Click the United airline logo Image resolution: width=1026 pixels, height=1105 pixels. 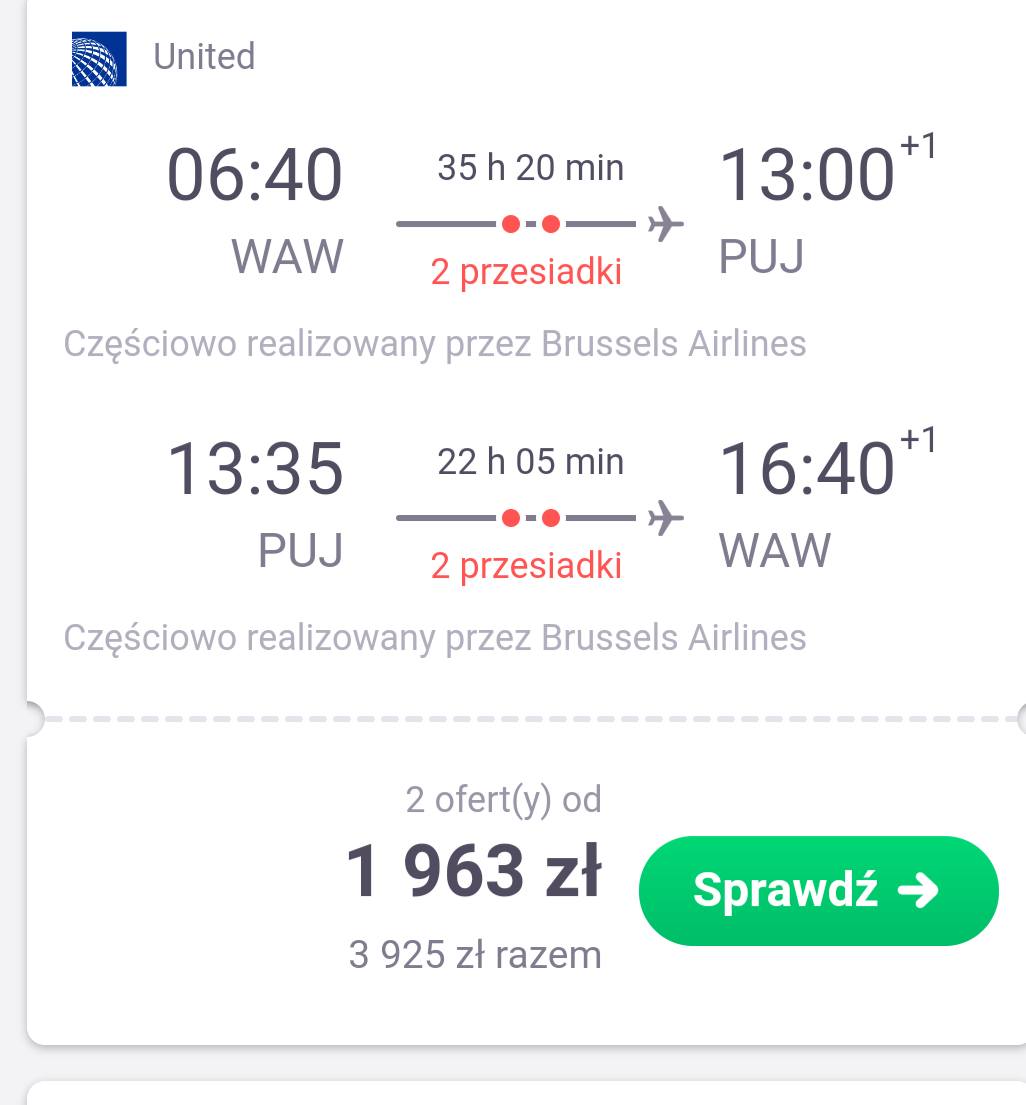99,59
